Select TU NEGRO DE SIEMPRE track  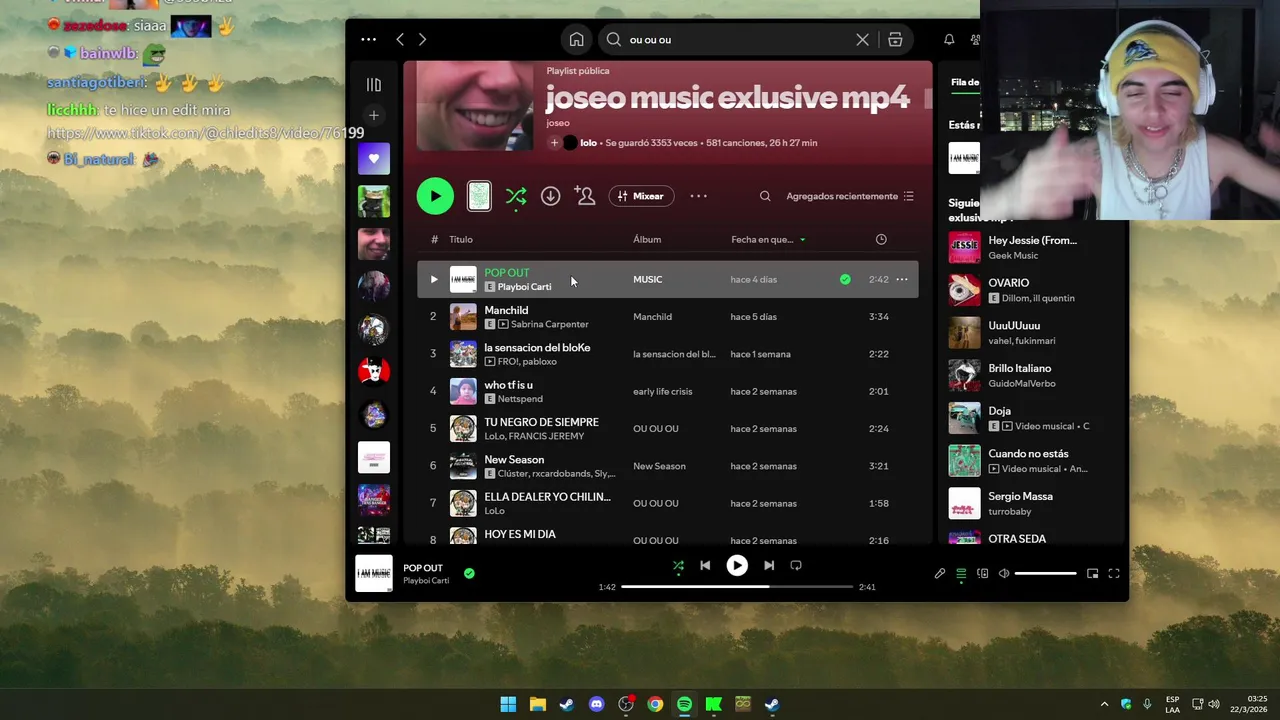pyautogui.click(x=541, y=422)
